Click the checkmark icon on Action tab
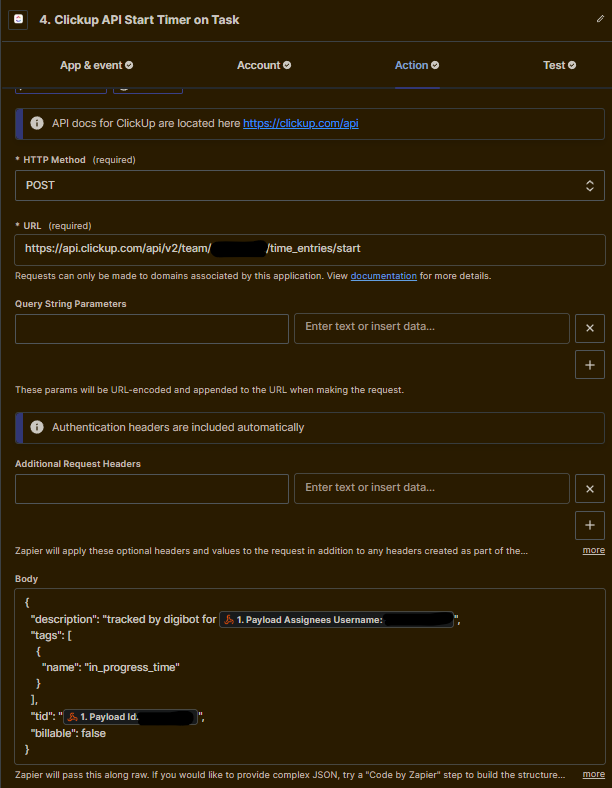 (x=435, y=65)
